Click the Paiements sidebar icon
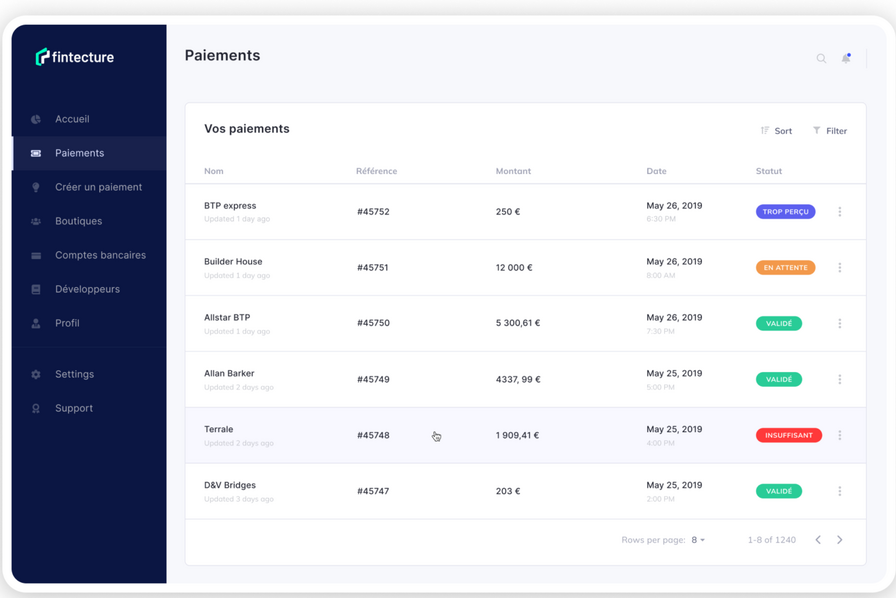 (36, 153)
